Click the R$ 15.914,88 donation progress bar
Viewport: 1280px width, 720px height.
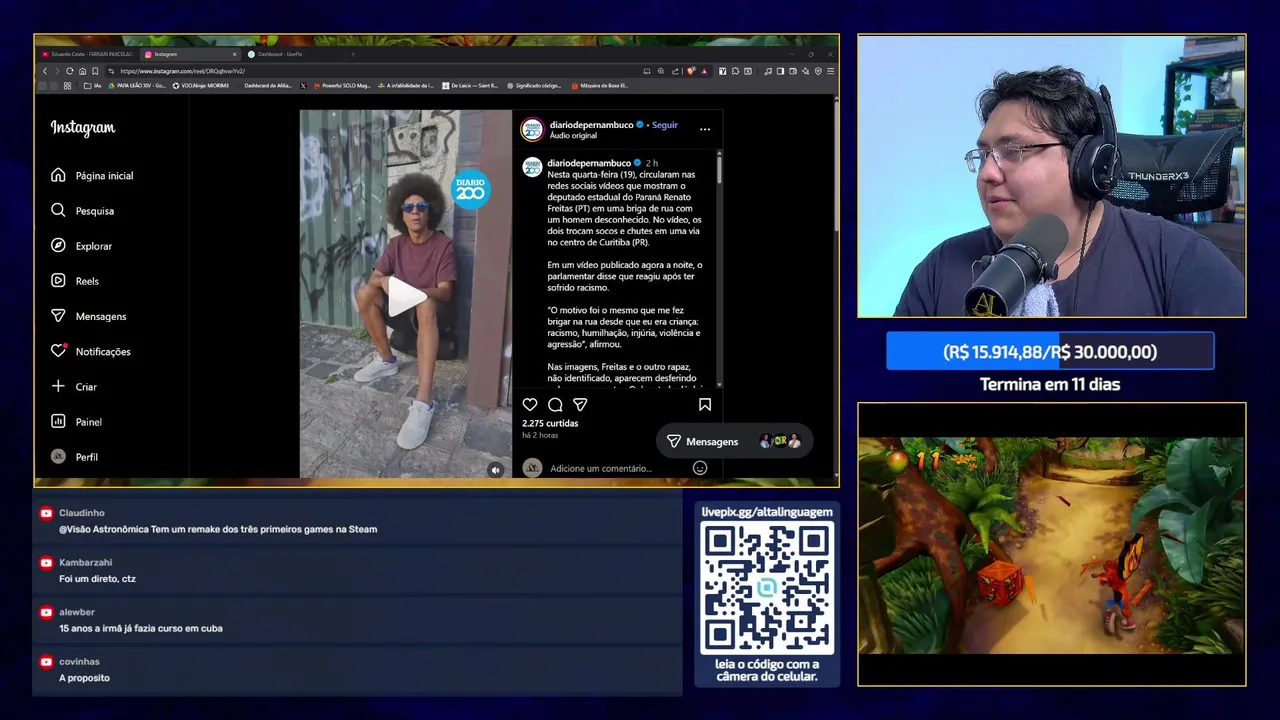[x=1050, y=352]
